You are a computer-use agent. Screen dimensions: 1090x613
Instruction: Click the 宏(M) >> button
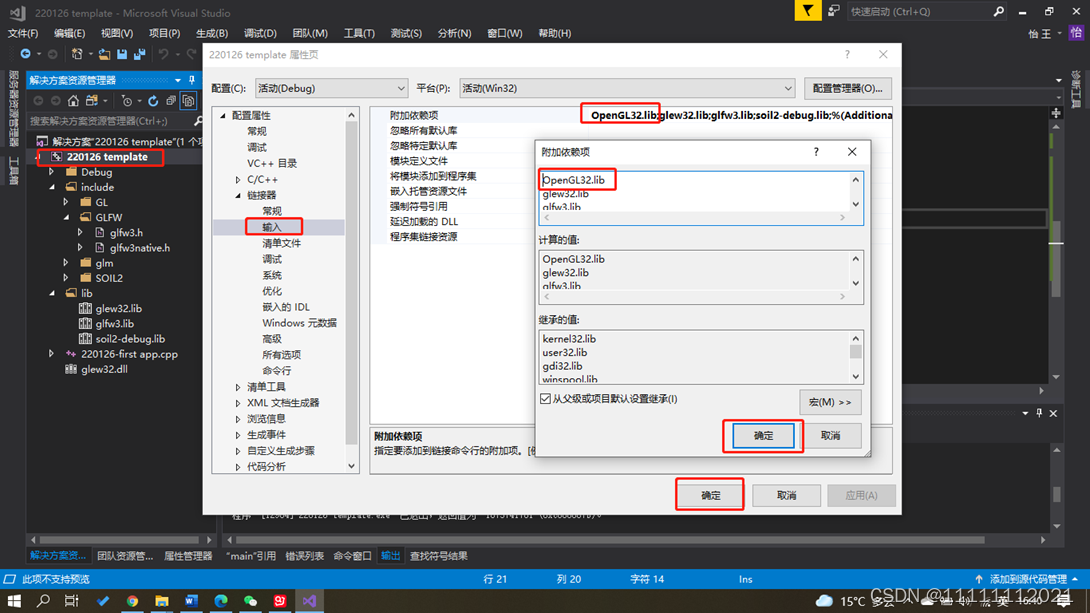[x=830, y=402]
